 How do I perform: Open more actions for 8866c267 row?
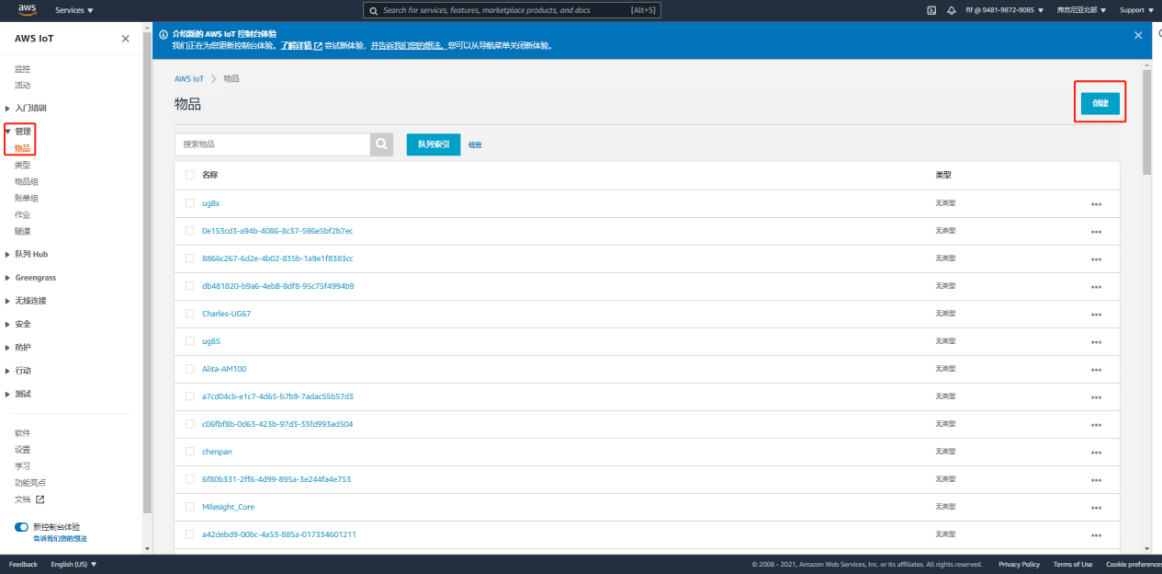pos(1096,259)
